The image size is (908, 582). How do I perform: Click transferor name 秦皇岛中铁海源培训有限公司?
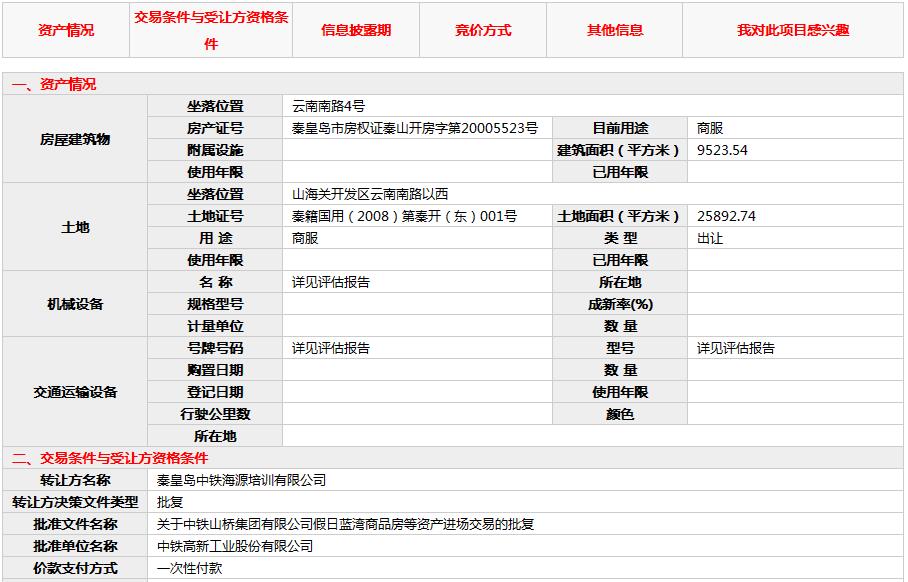[x=242, y=480]
